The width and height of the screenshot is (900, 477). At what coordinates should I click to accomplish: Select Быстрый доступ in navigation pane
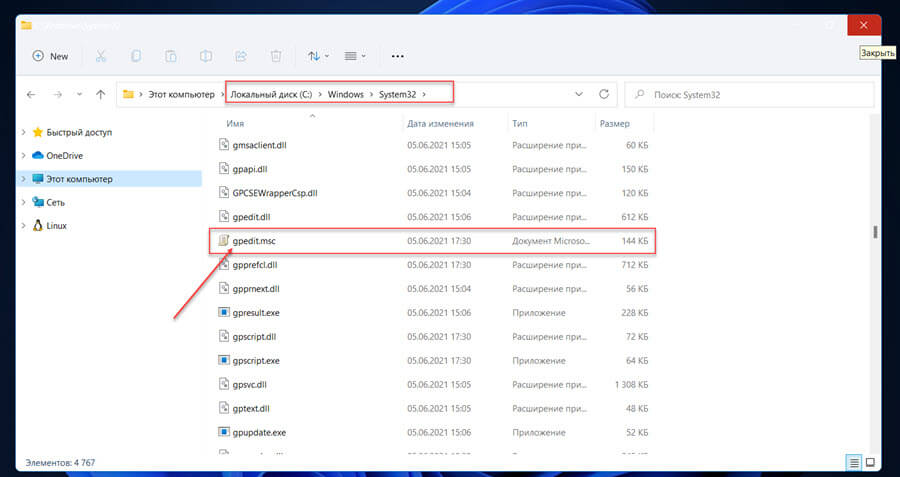click(79, 132)
